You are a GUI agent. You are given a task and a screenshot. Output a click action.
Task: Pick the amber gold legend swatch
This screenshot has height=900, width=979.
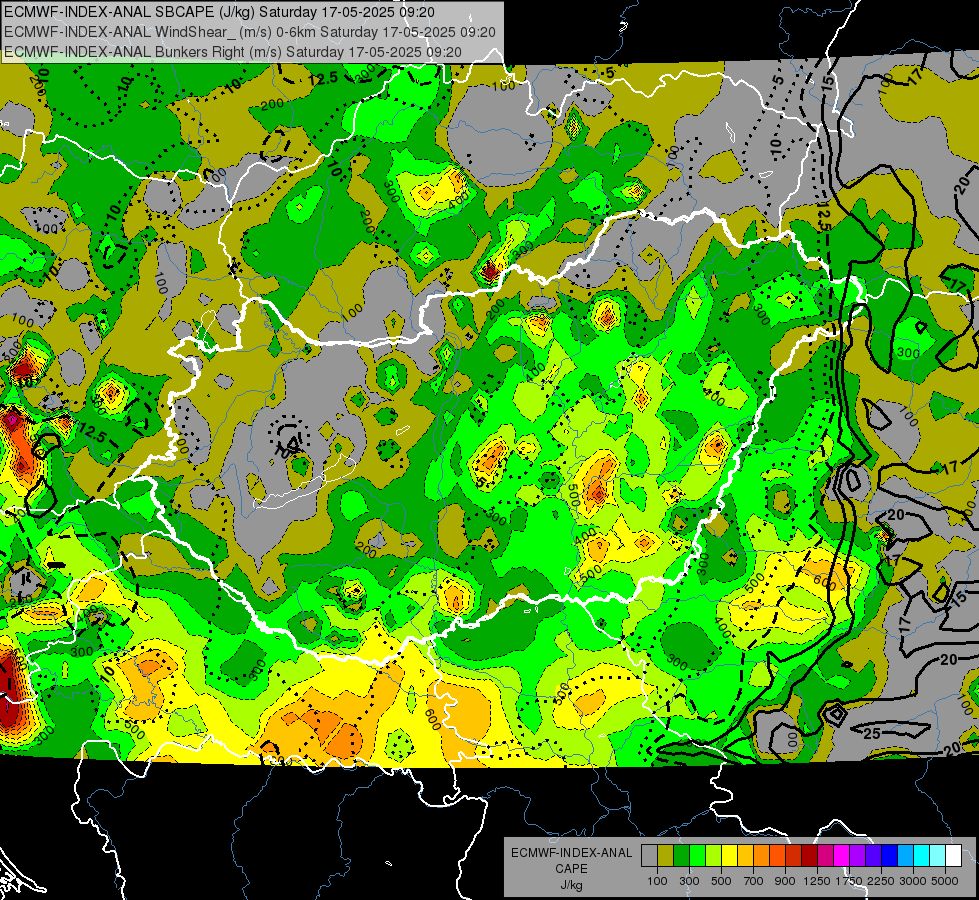[745, 855]
